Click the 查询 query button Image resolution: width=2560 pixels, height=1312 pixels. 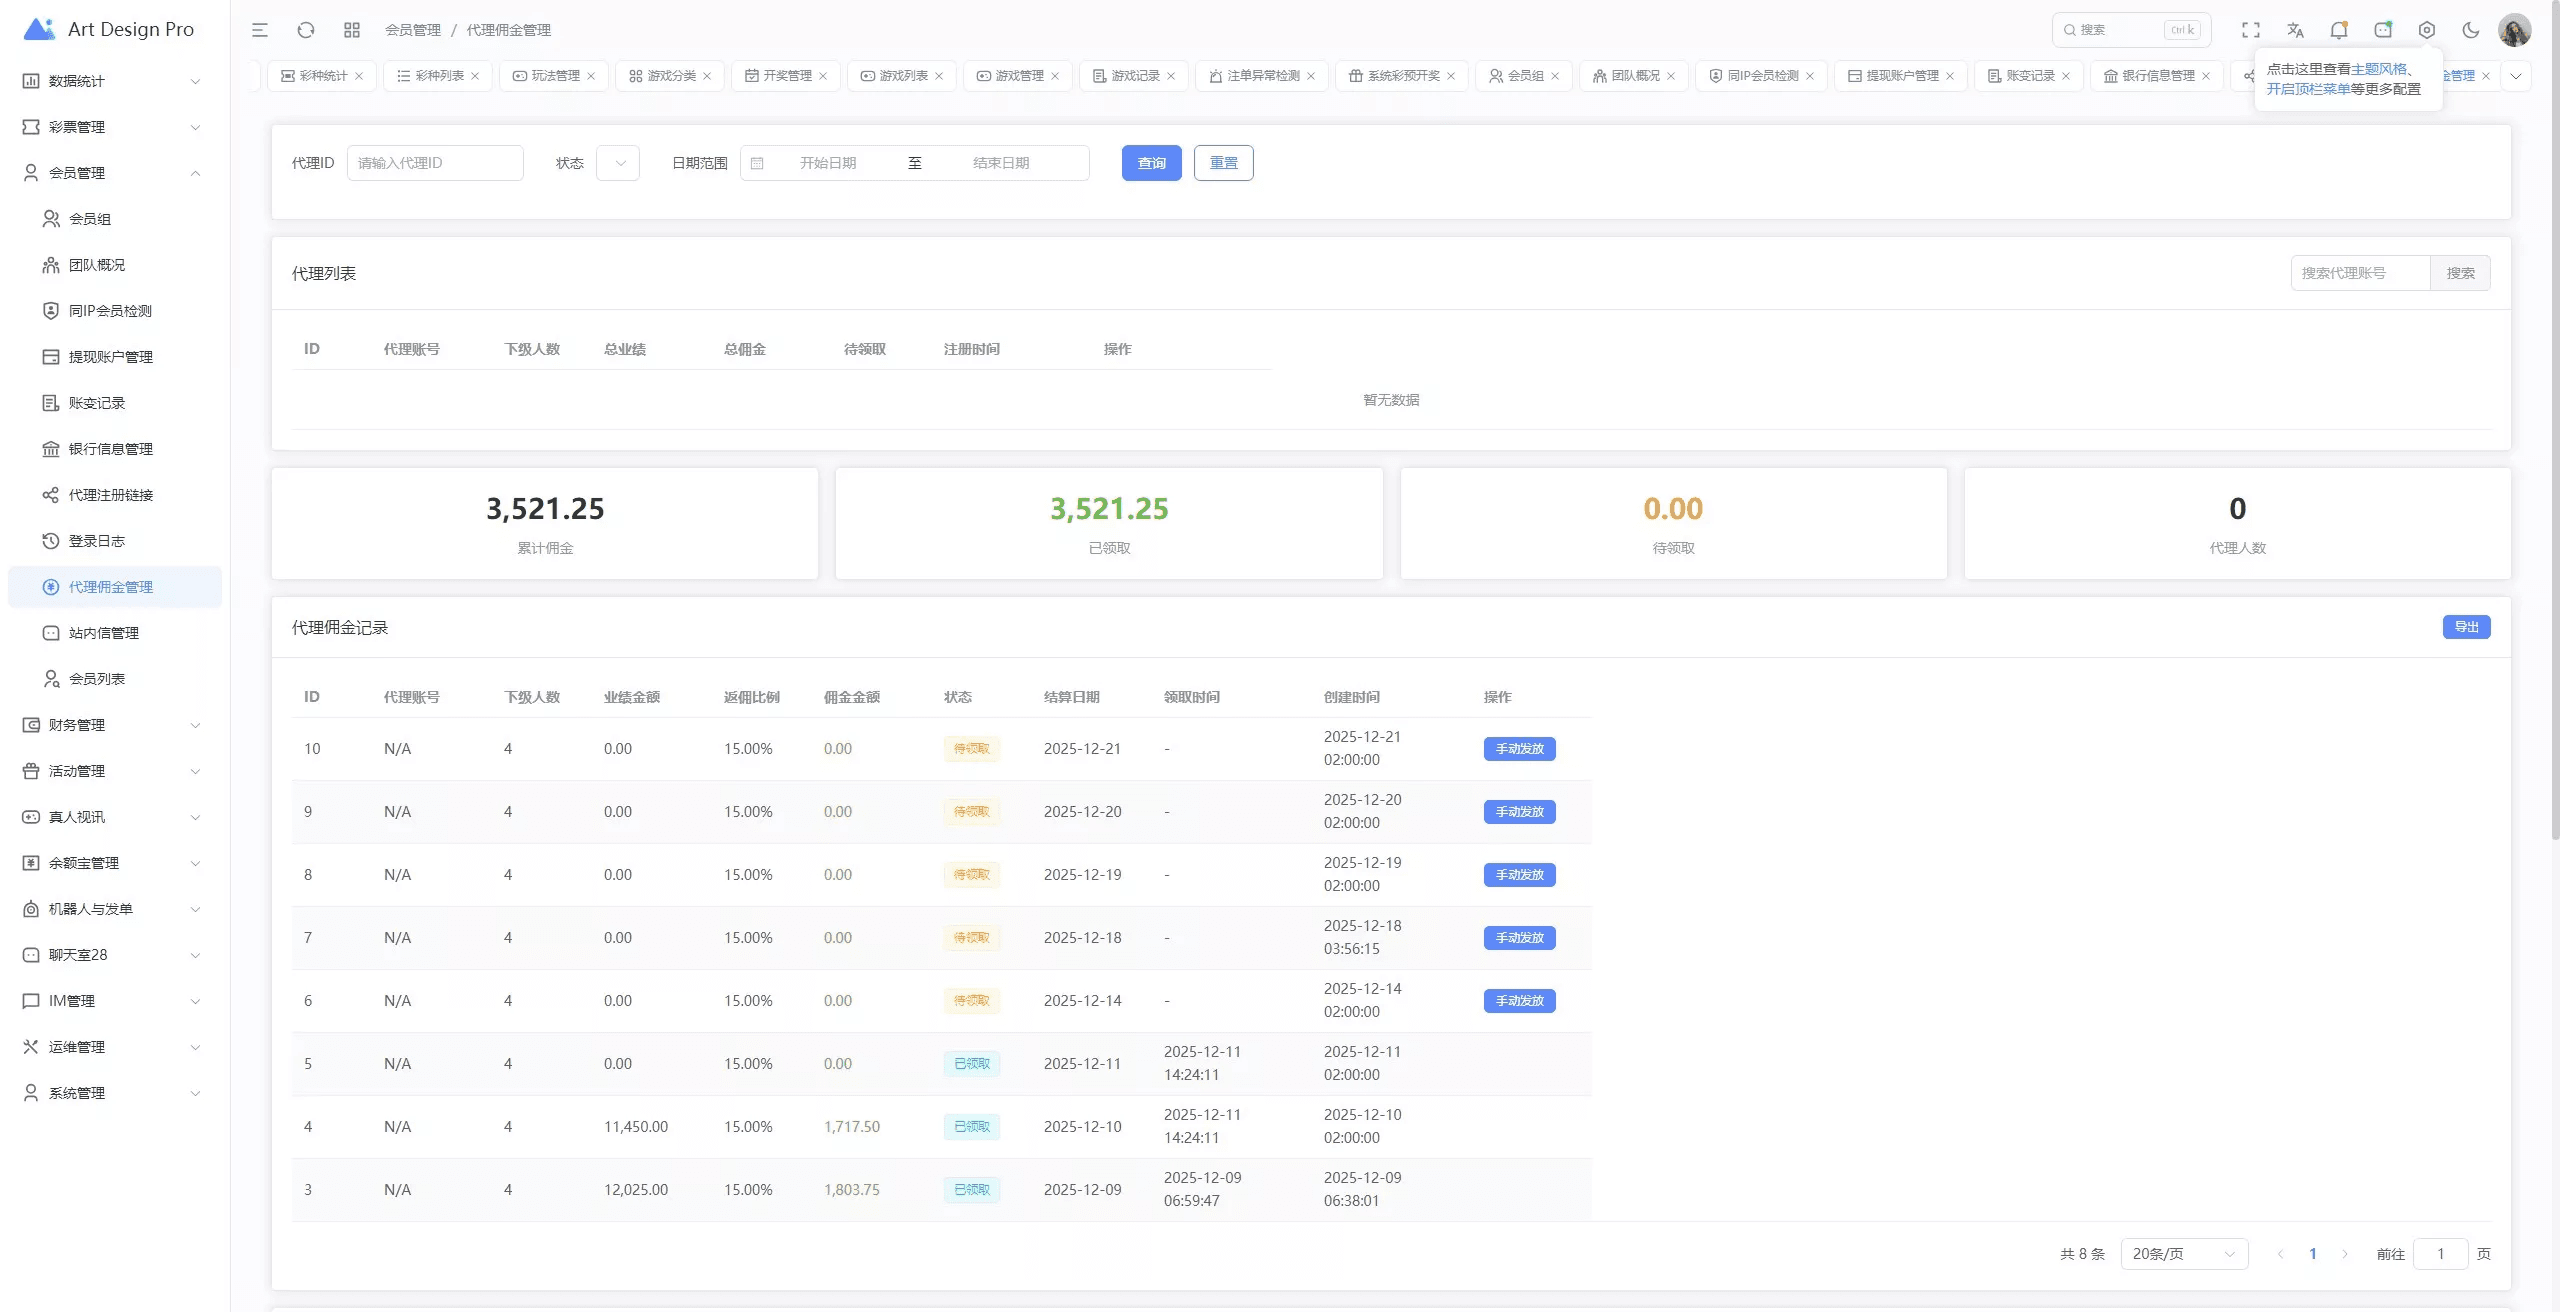pyautogui.click(x=1151, y=163)
